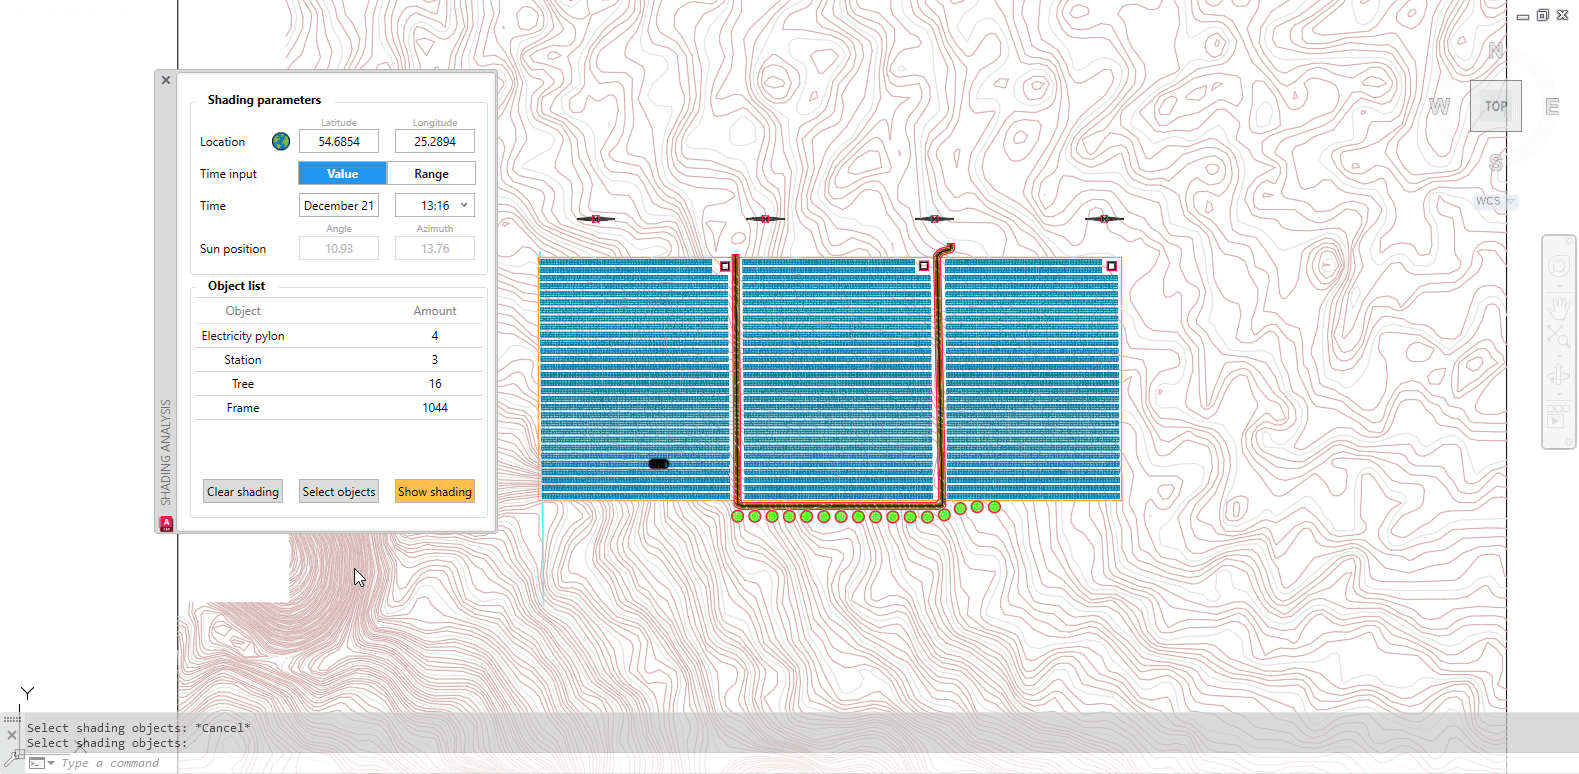The height and width of the screenshot is (774, 1579).
Task: Expand the WCS coordinate system dropdown
Action: pyautogui.click(x=1511, y=201)
